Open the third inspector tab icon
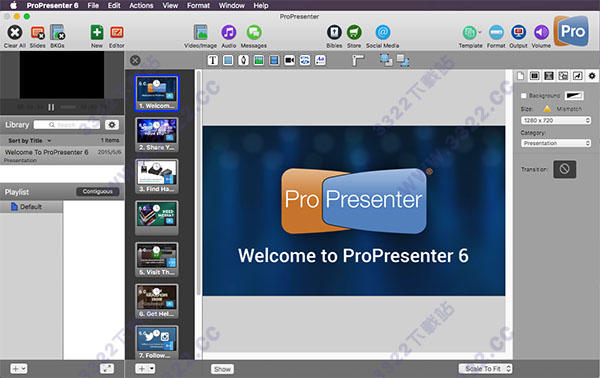 (549, 76)
